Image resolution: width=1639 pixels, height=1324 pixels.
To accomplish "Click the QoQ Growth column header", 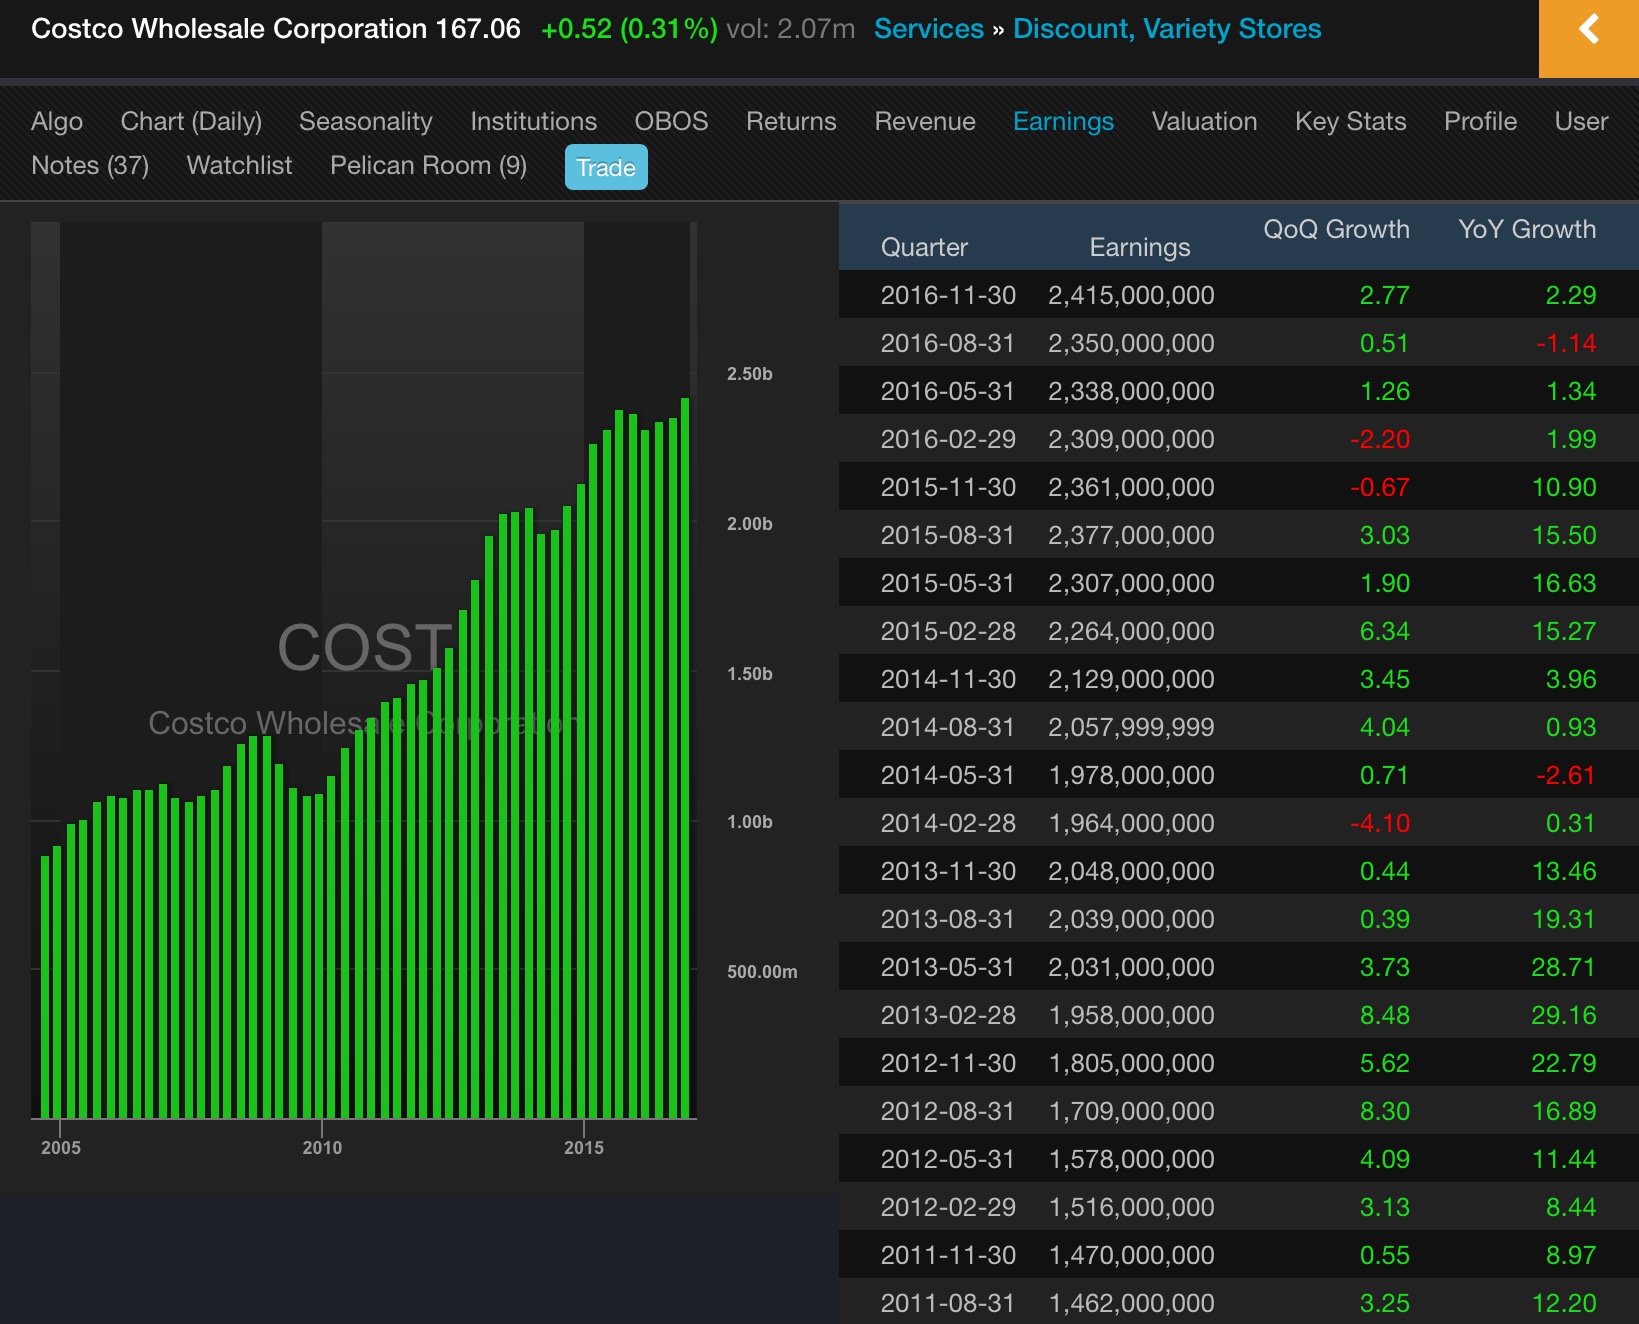I will coord(1336,229).
